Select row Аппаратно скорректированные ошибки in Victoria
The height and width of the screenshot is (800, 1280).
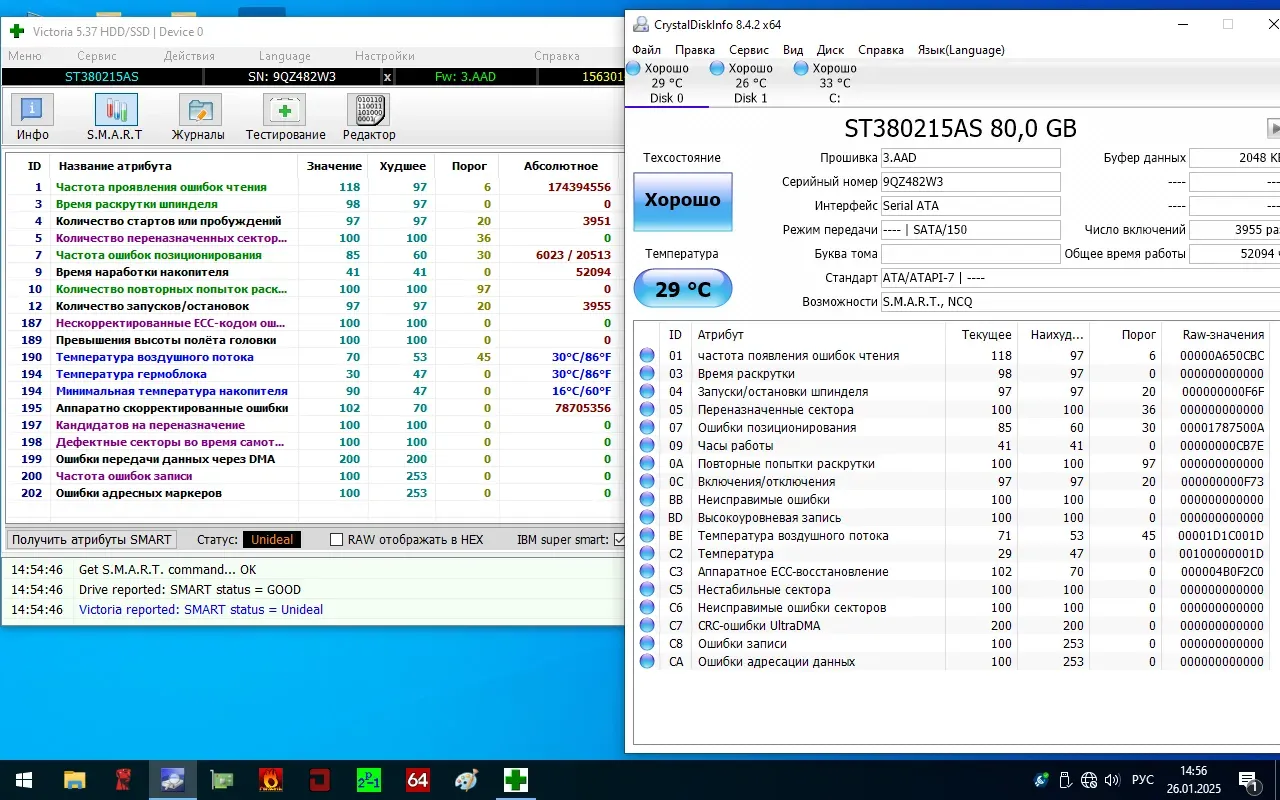(x=315, y=408)
